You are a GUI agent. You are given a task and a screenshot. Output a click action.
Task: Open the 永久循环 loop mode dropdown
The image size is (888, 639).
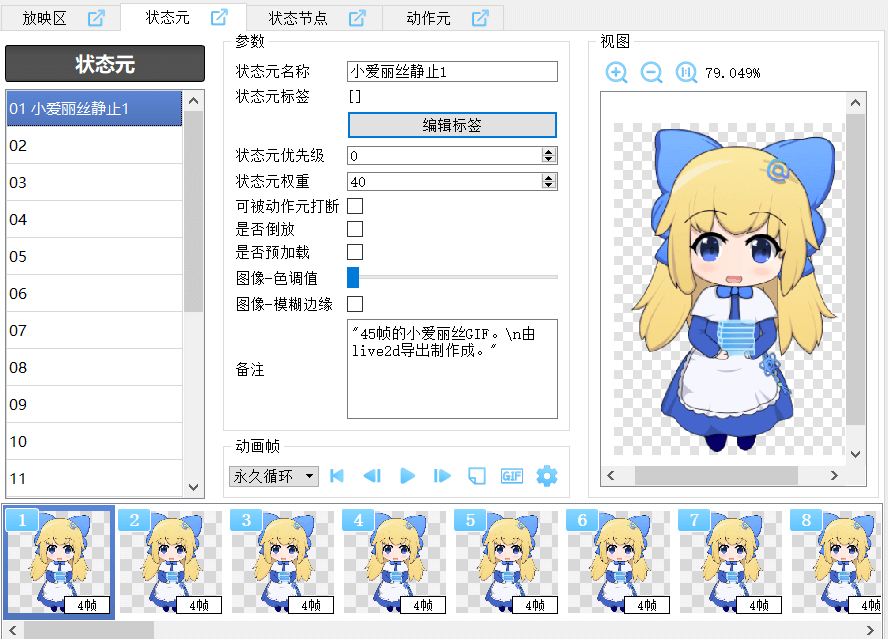[x=273, y=476]
